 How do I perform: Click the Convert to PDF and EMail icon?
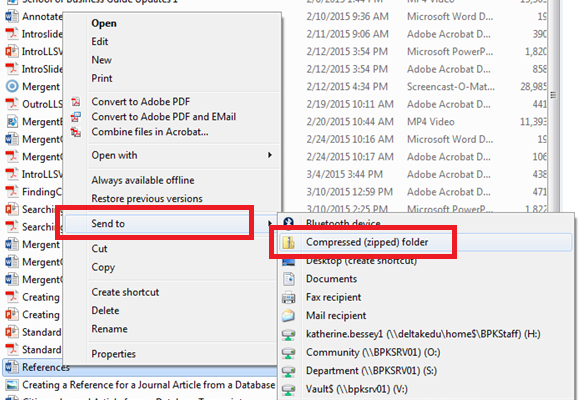(x=76, y=117)
